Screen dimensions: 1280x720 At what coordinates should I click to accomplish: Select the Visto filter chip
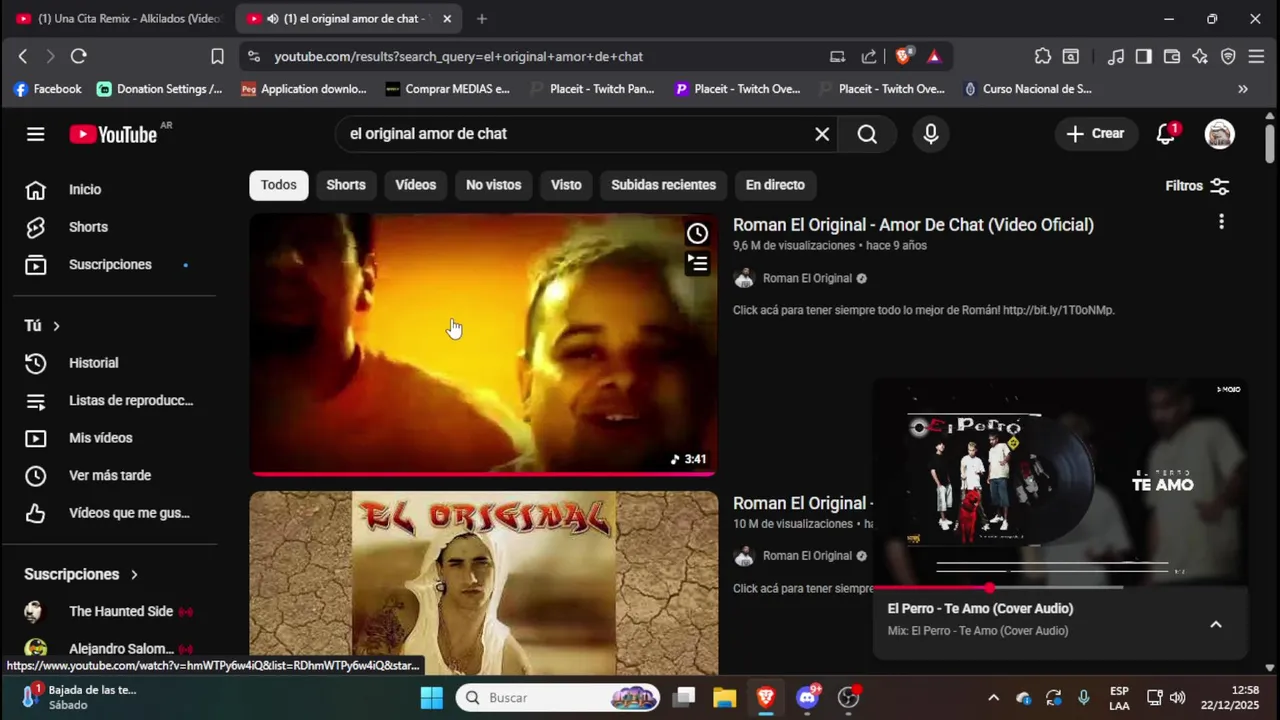click(566, 185)
